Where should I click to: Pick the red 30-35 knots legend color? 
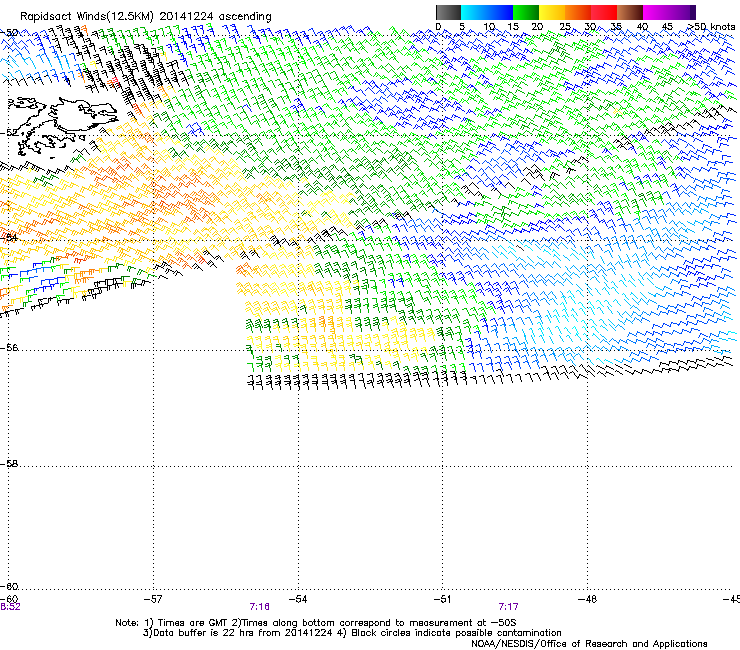coord(604,12)
